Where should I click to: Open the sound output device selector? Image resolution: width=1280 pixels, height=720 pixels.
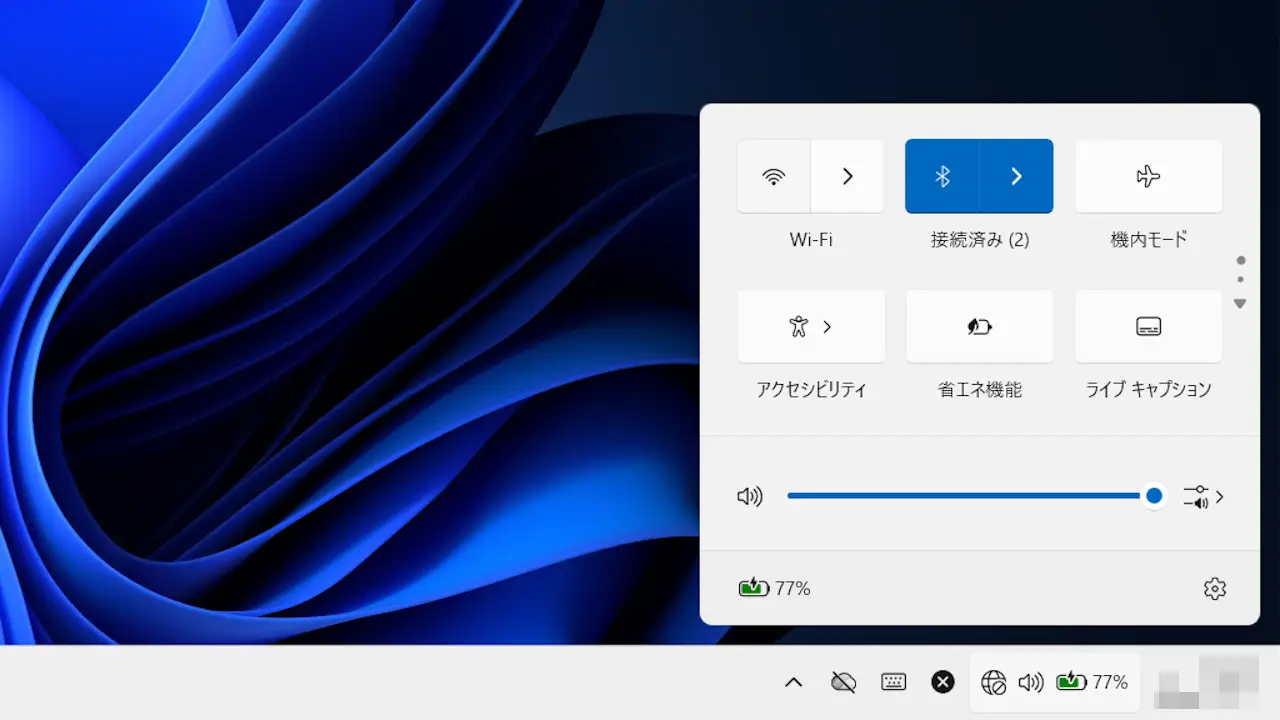point(1203,496)
